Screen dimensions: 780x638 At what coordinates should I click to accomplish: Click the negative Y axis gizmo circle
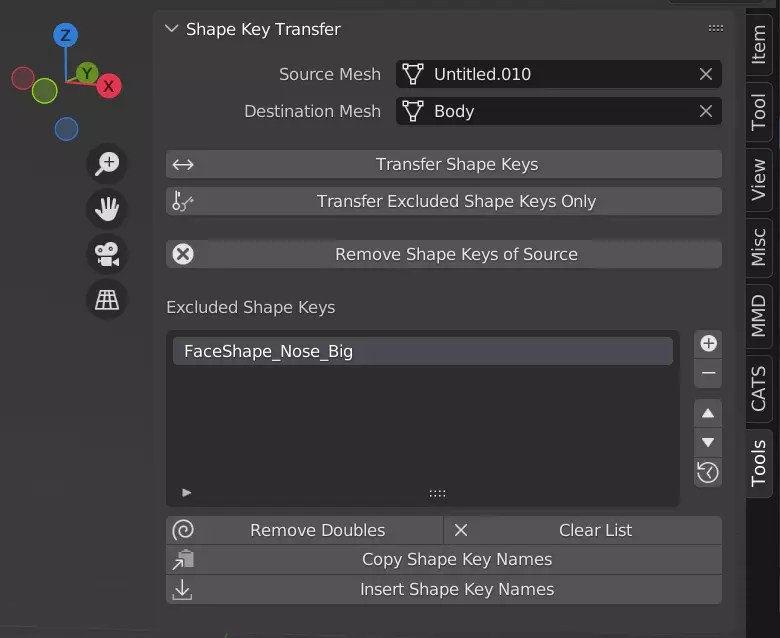pos(45,91)
